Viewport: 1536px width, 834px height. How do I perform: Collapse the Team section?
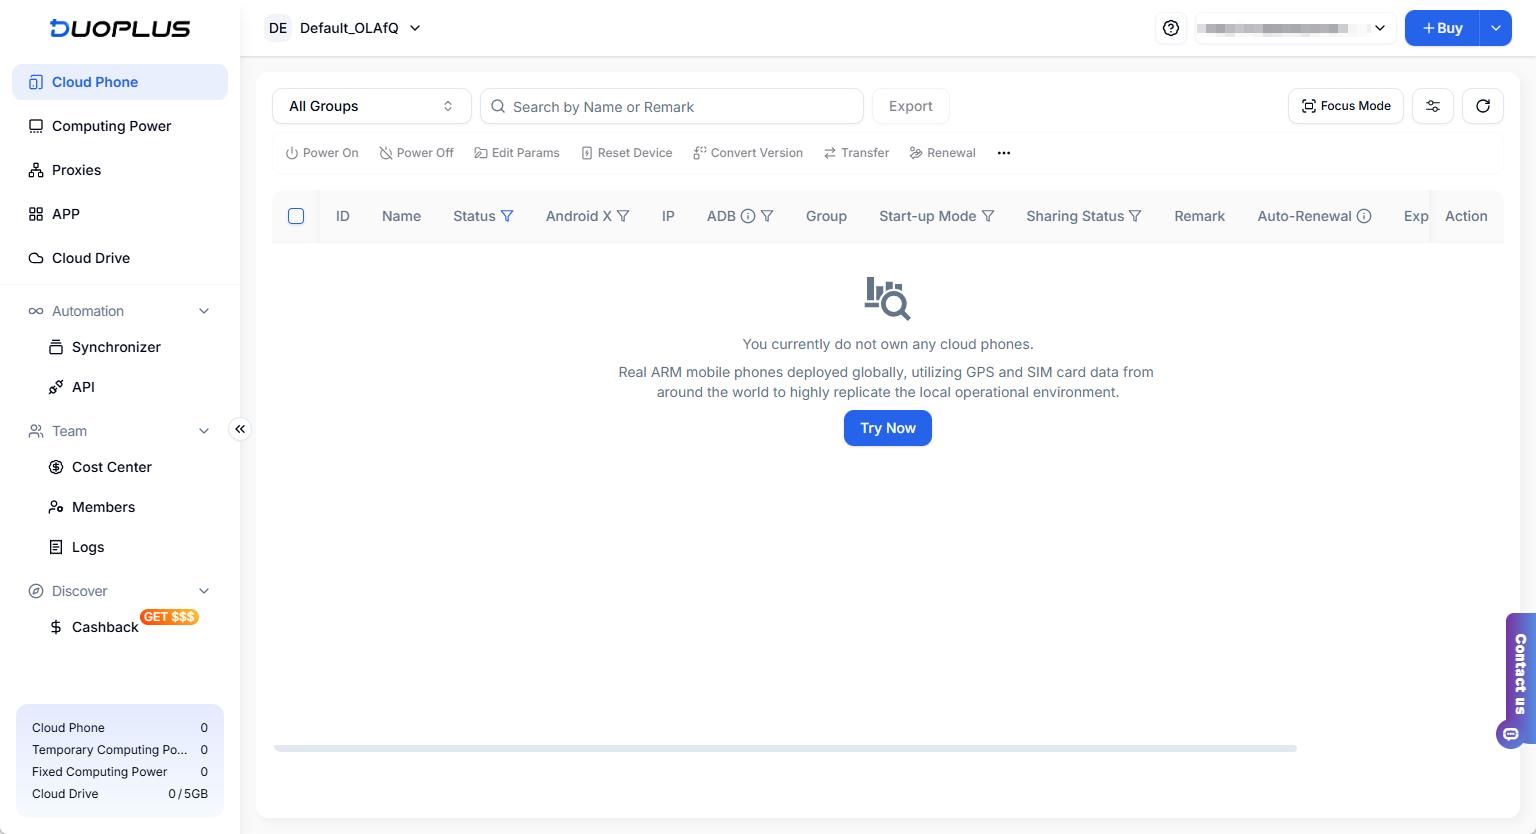tap(204, 430)
